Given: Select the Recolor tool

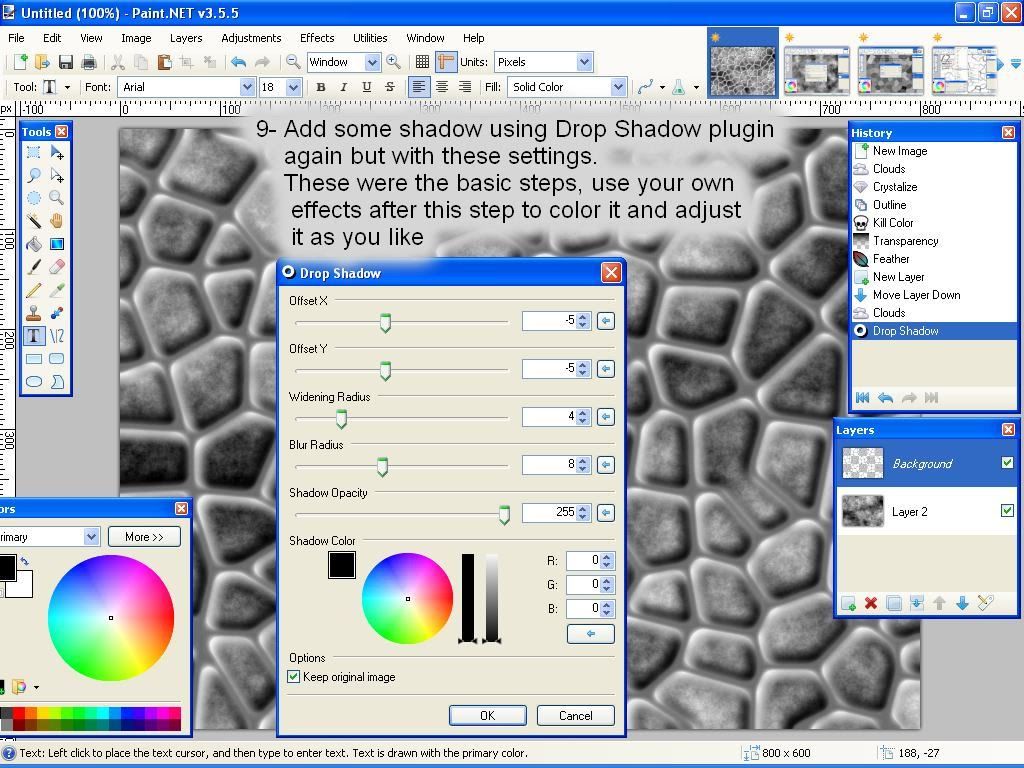Looking at the screenshot, I should pyautogui.click(x=57, y=313).
